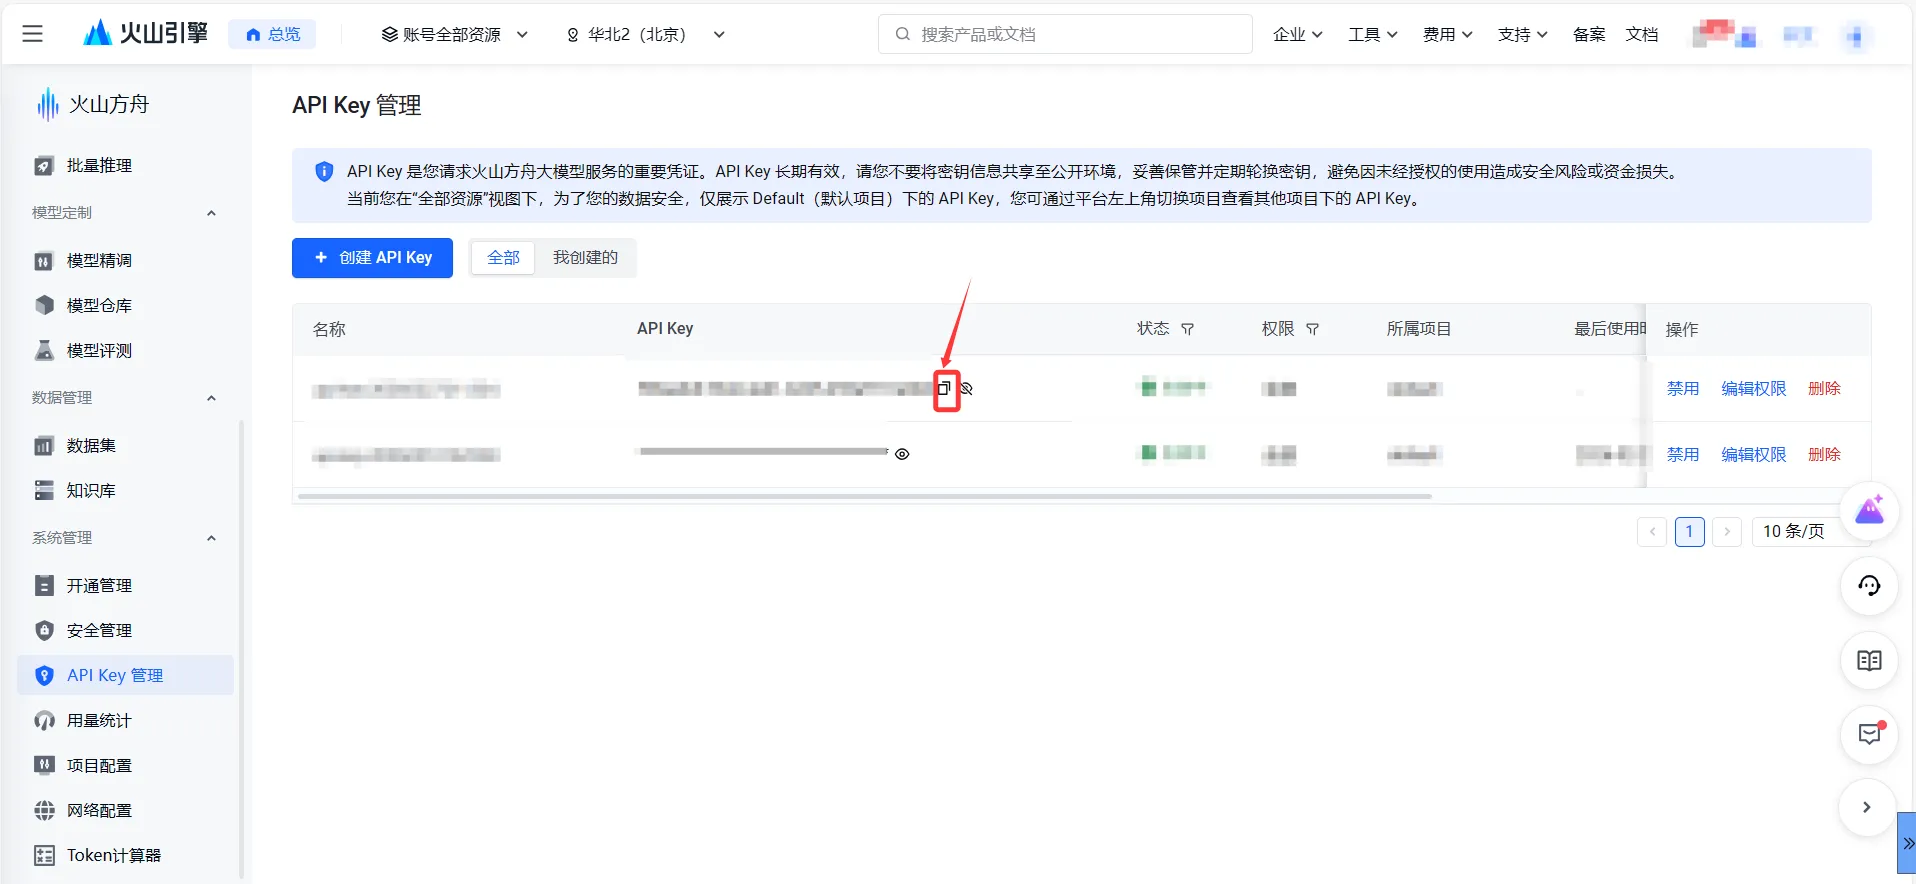1916x884 pixels.
Task: Go to 文档 in the top bar
Action: (x=1642, y=34)
